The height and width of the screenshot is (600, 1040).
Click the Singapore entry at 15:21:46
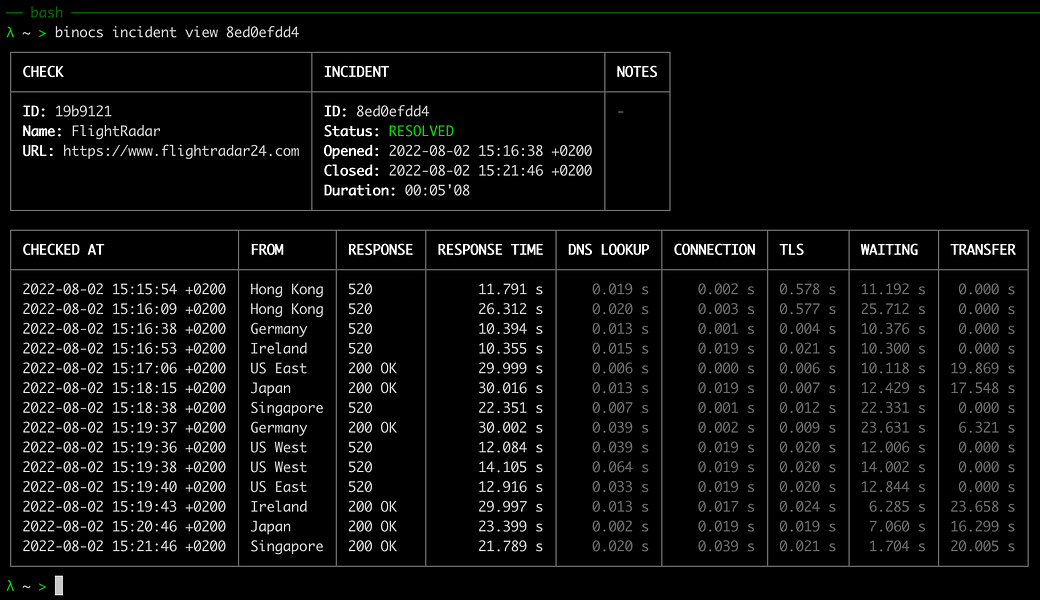287,546
